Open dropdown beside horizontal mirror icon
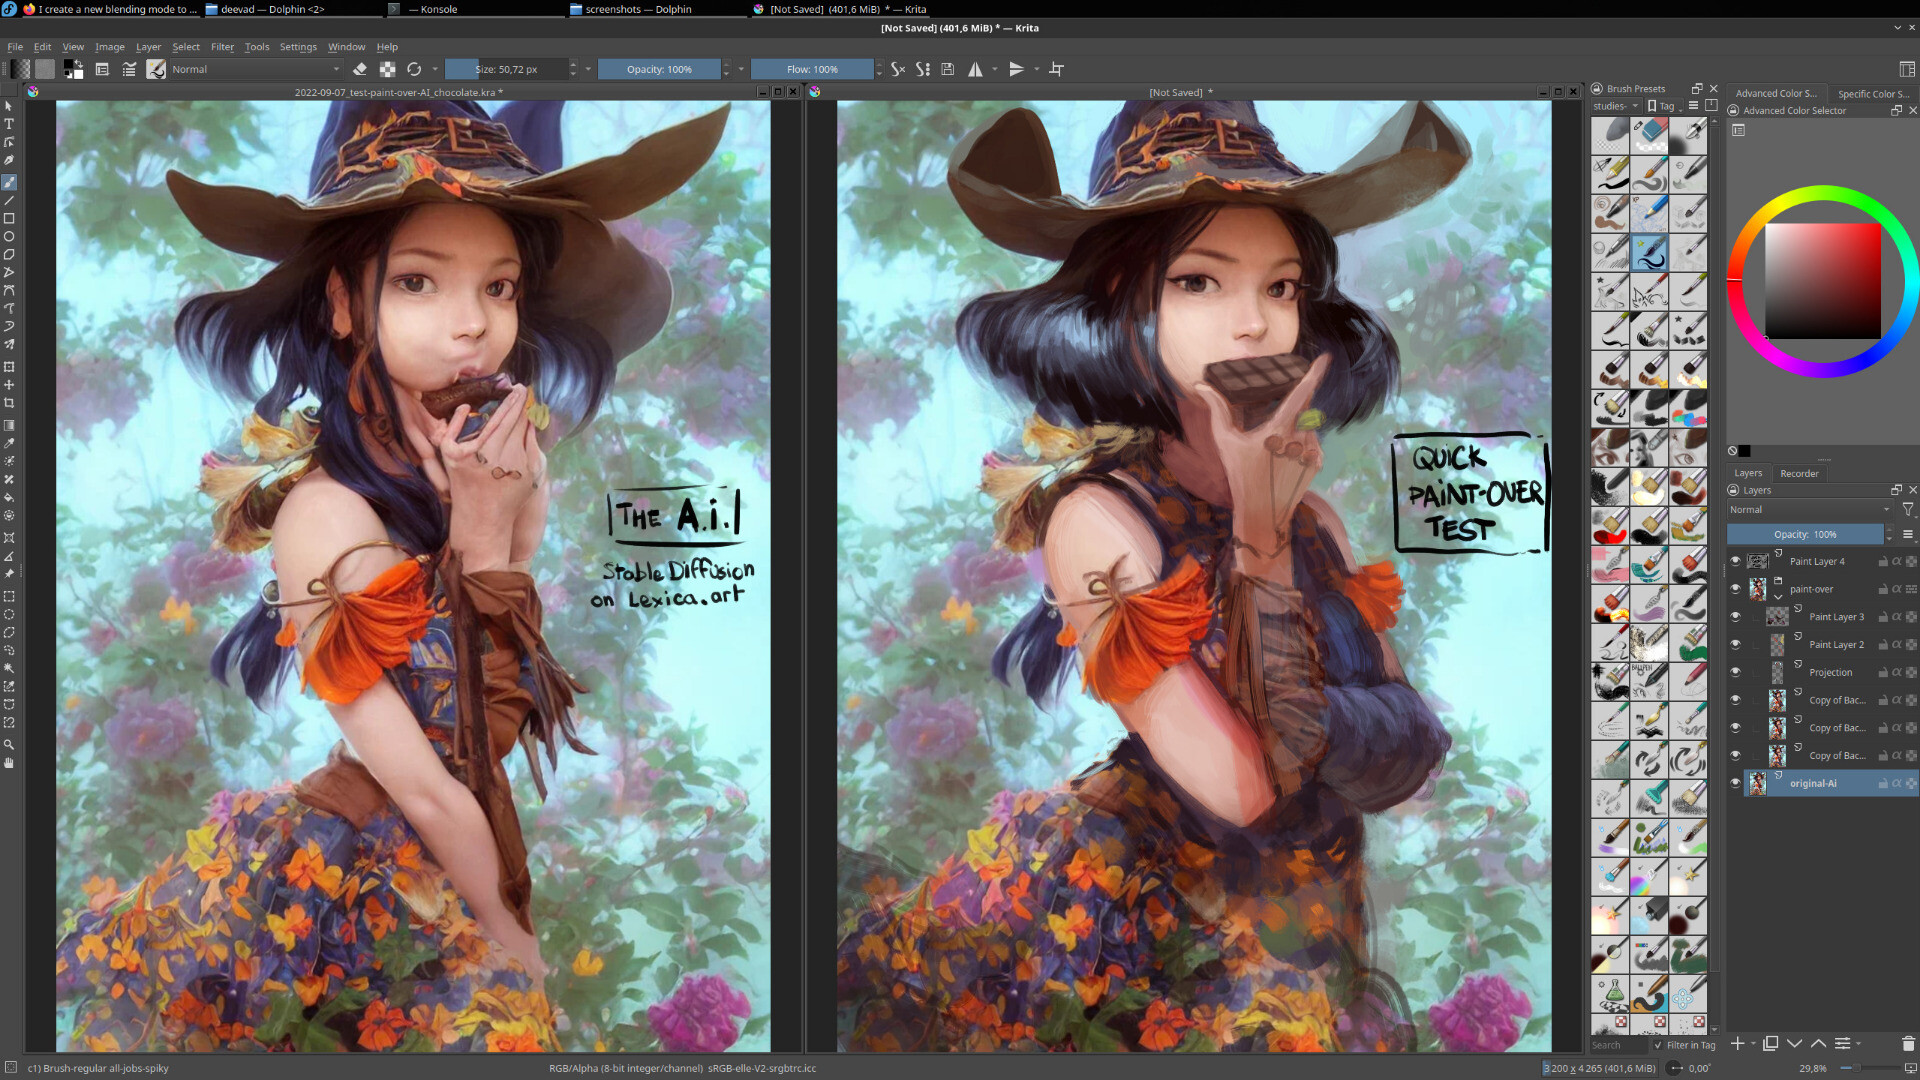1920x1080 pixels. pos(995,69)
